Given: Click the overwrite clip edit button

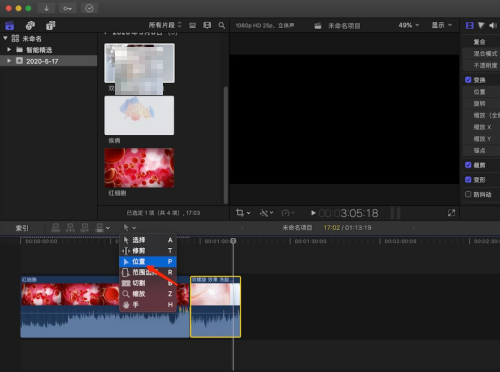Looking at the screenshot, I should click(100, 228).
